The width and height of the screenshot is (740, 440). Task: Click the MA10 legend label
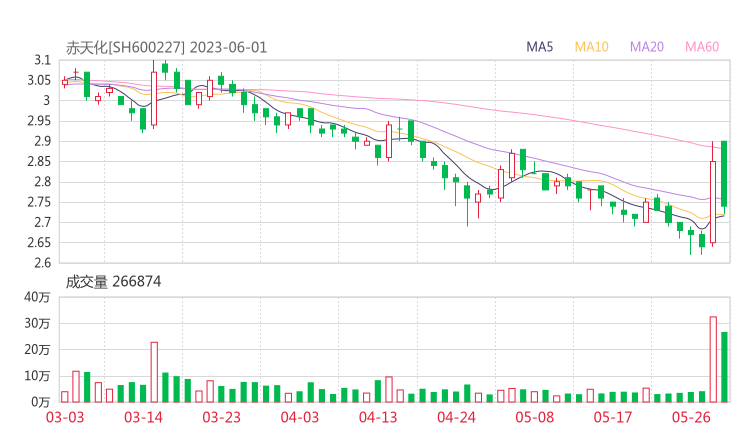click(591, 47)
